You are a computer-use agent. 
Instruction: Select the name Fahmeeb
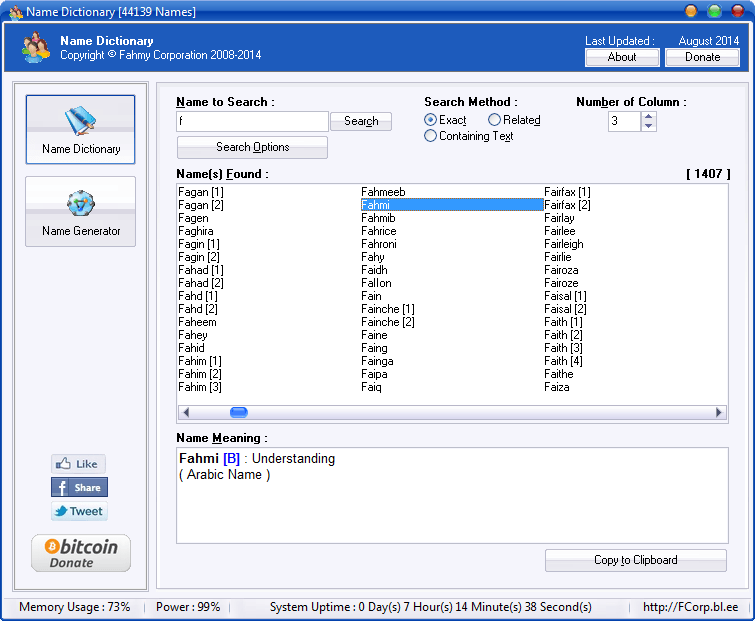point(383,192)
